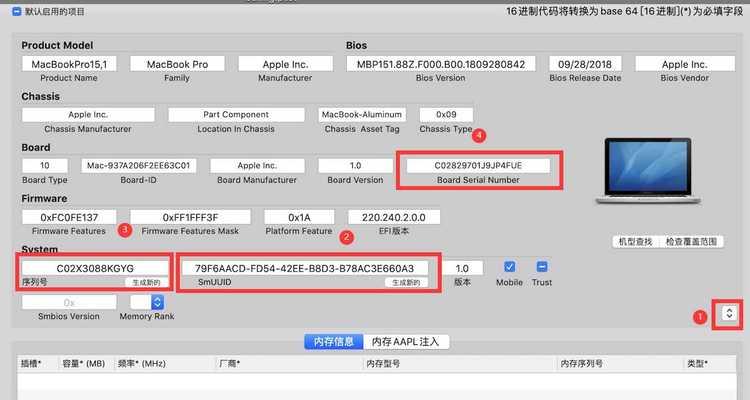Edit the Platform Feature field 0x1A
Image resolution: width=750 pixels, height=400 pixels.
[299, 217]
